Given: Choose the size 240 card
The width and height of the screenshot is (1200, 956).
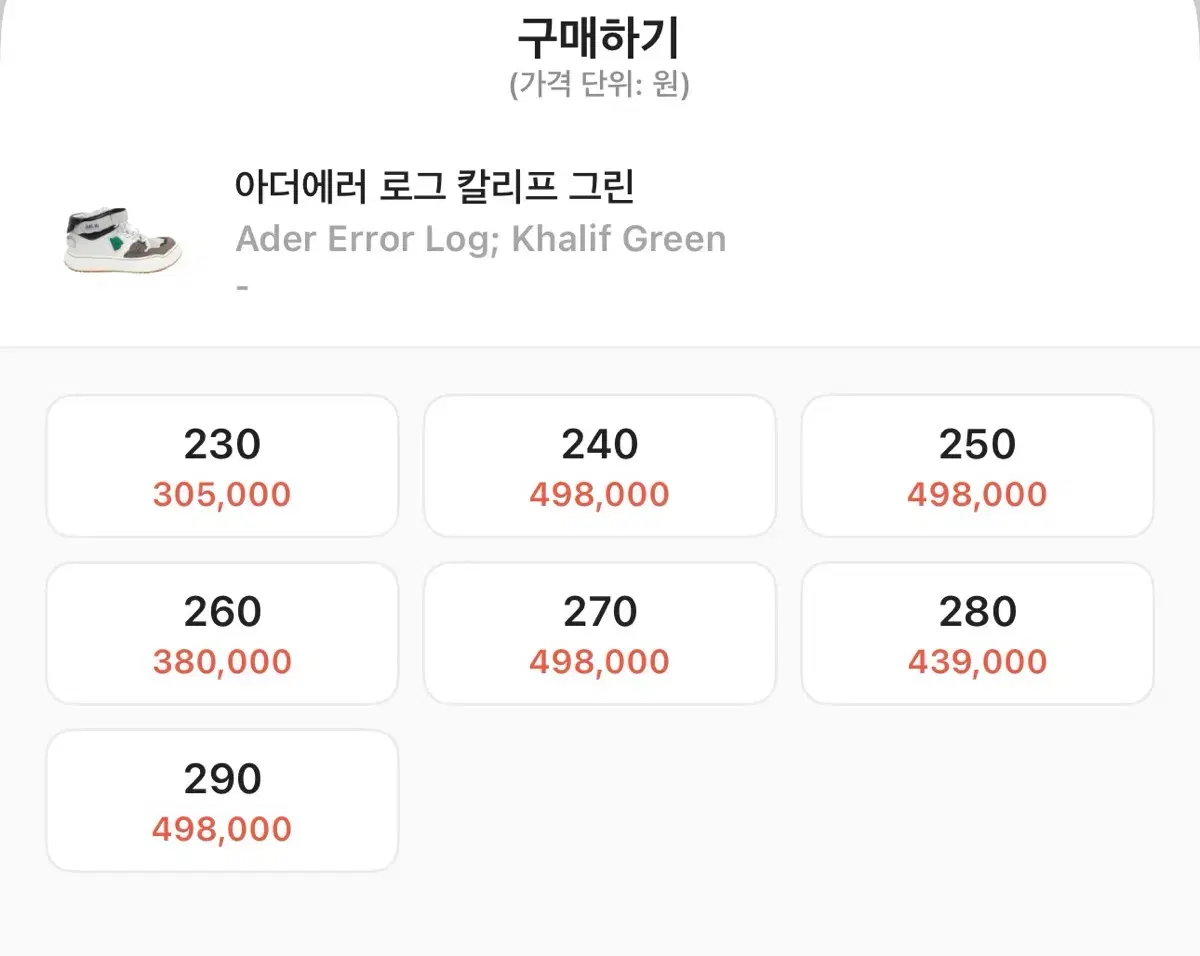Looking at the screenshot, I should [x=599, y=466].
